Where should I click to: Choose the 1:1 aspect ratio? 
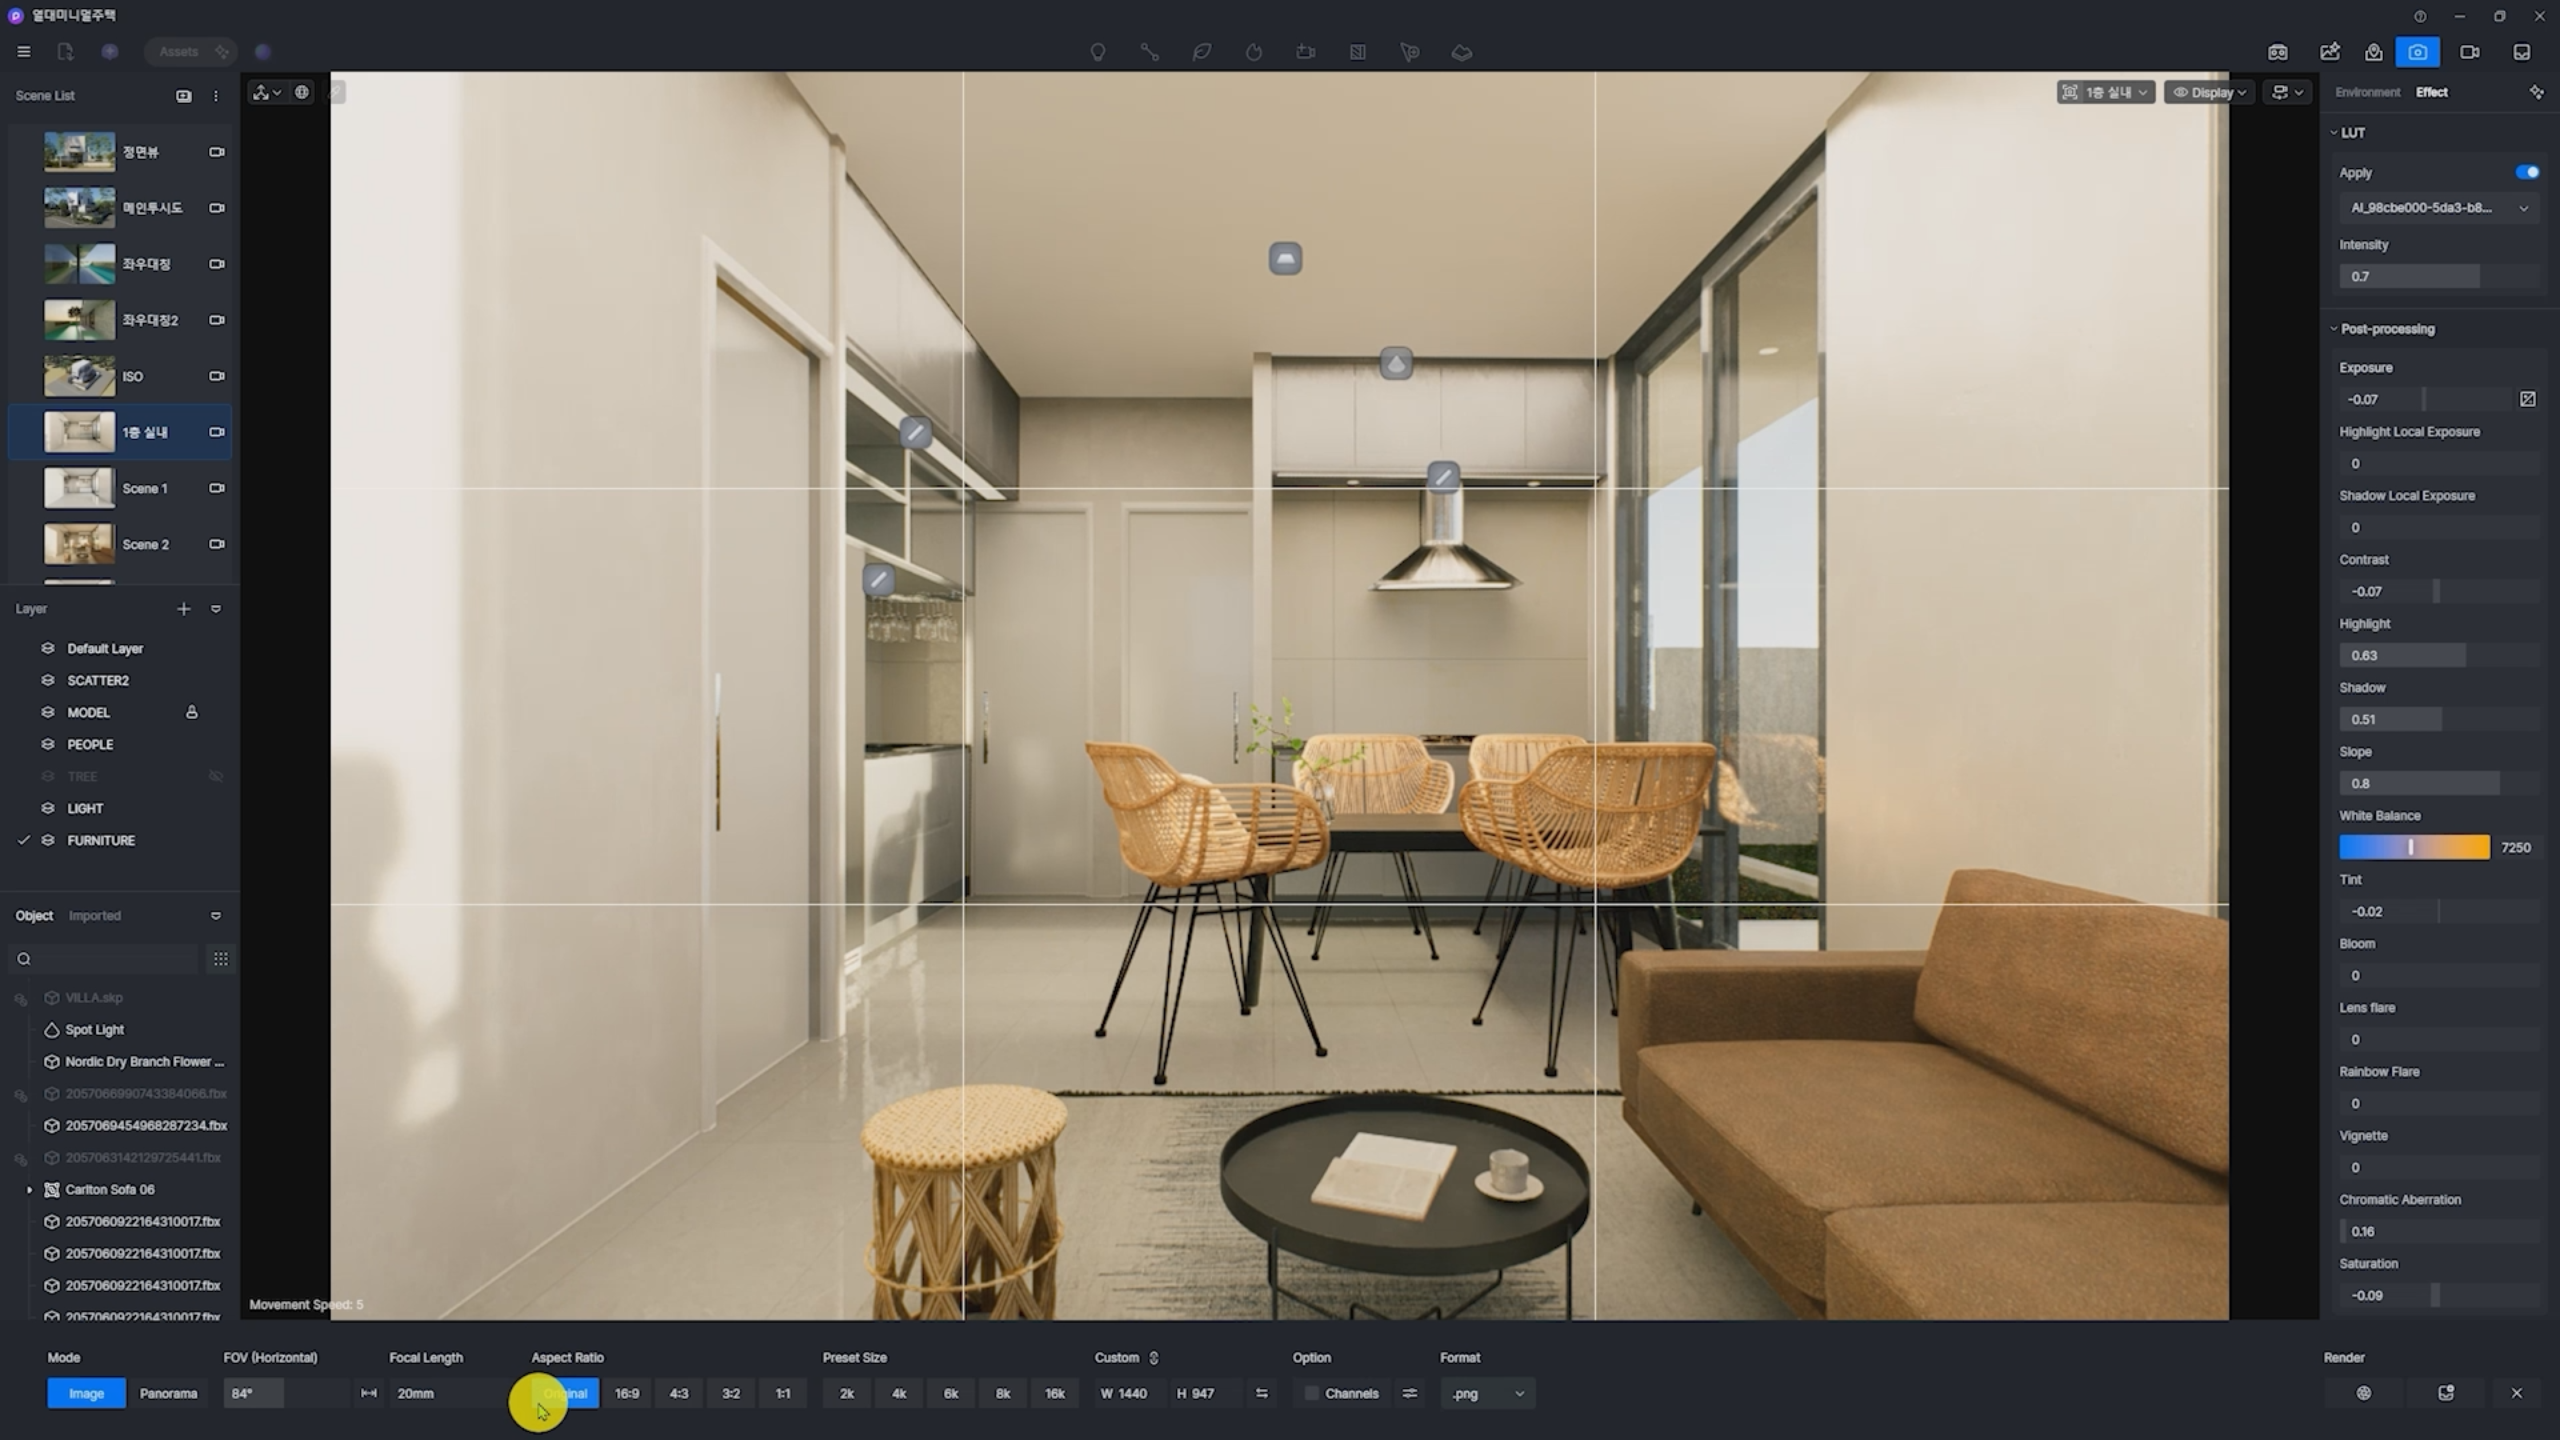pyautogui.click(x=783, y=1393)
